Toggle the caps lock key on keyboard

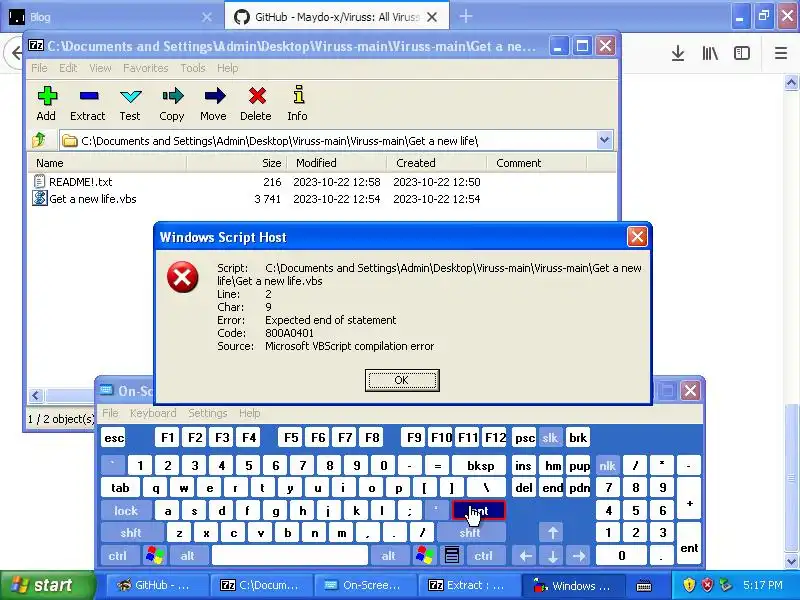tap(126, 510)
